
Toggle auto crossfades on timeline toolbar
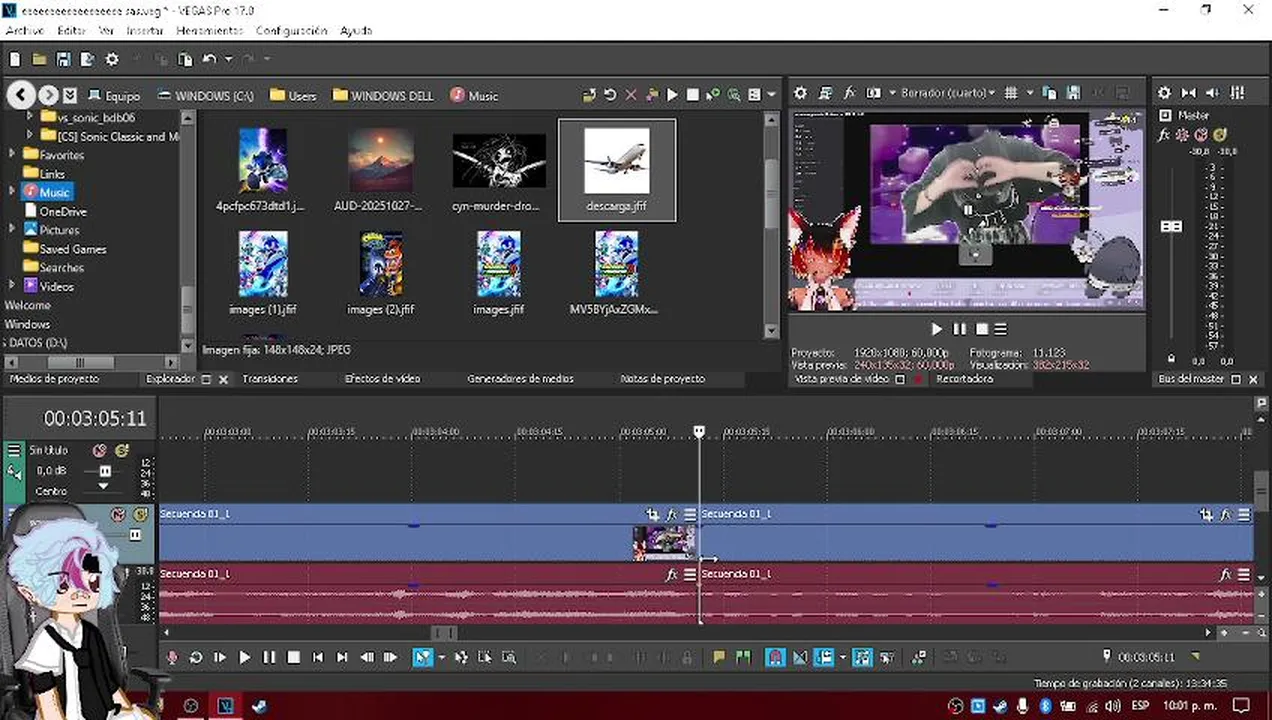(x=799, y=657)
